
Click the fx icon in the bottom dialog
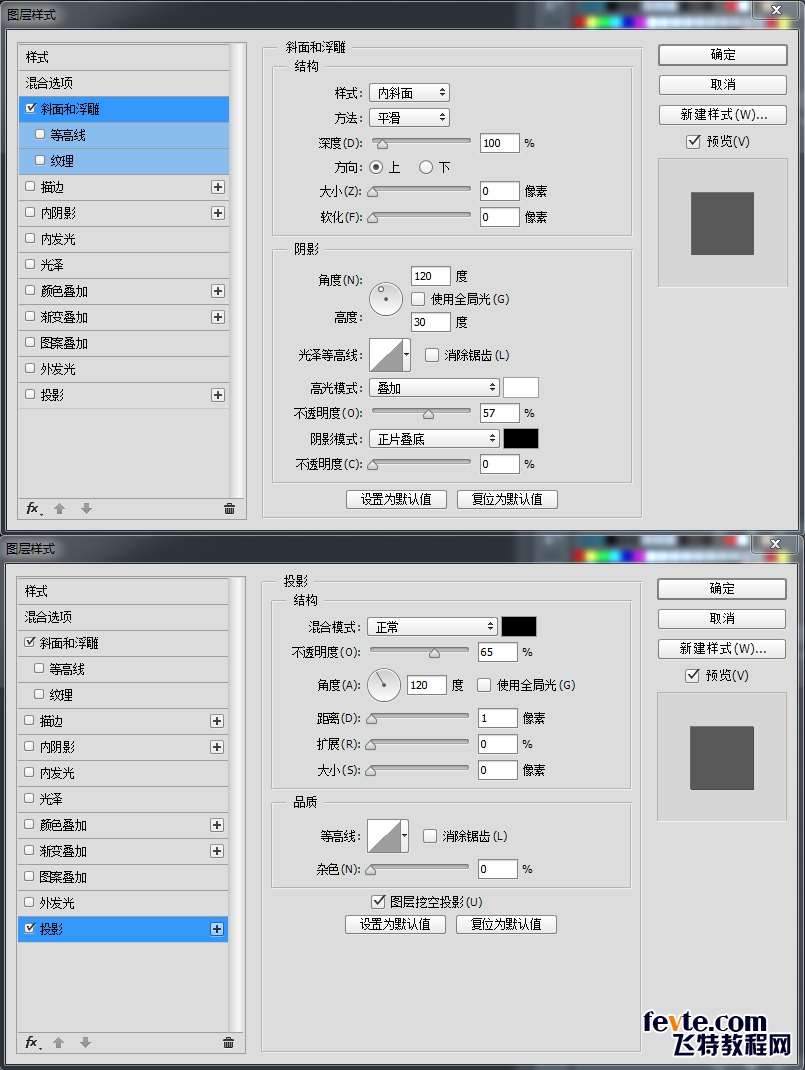32,1042
